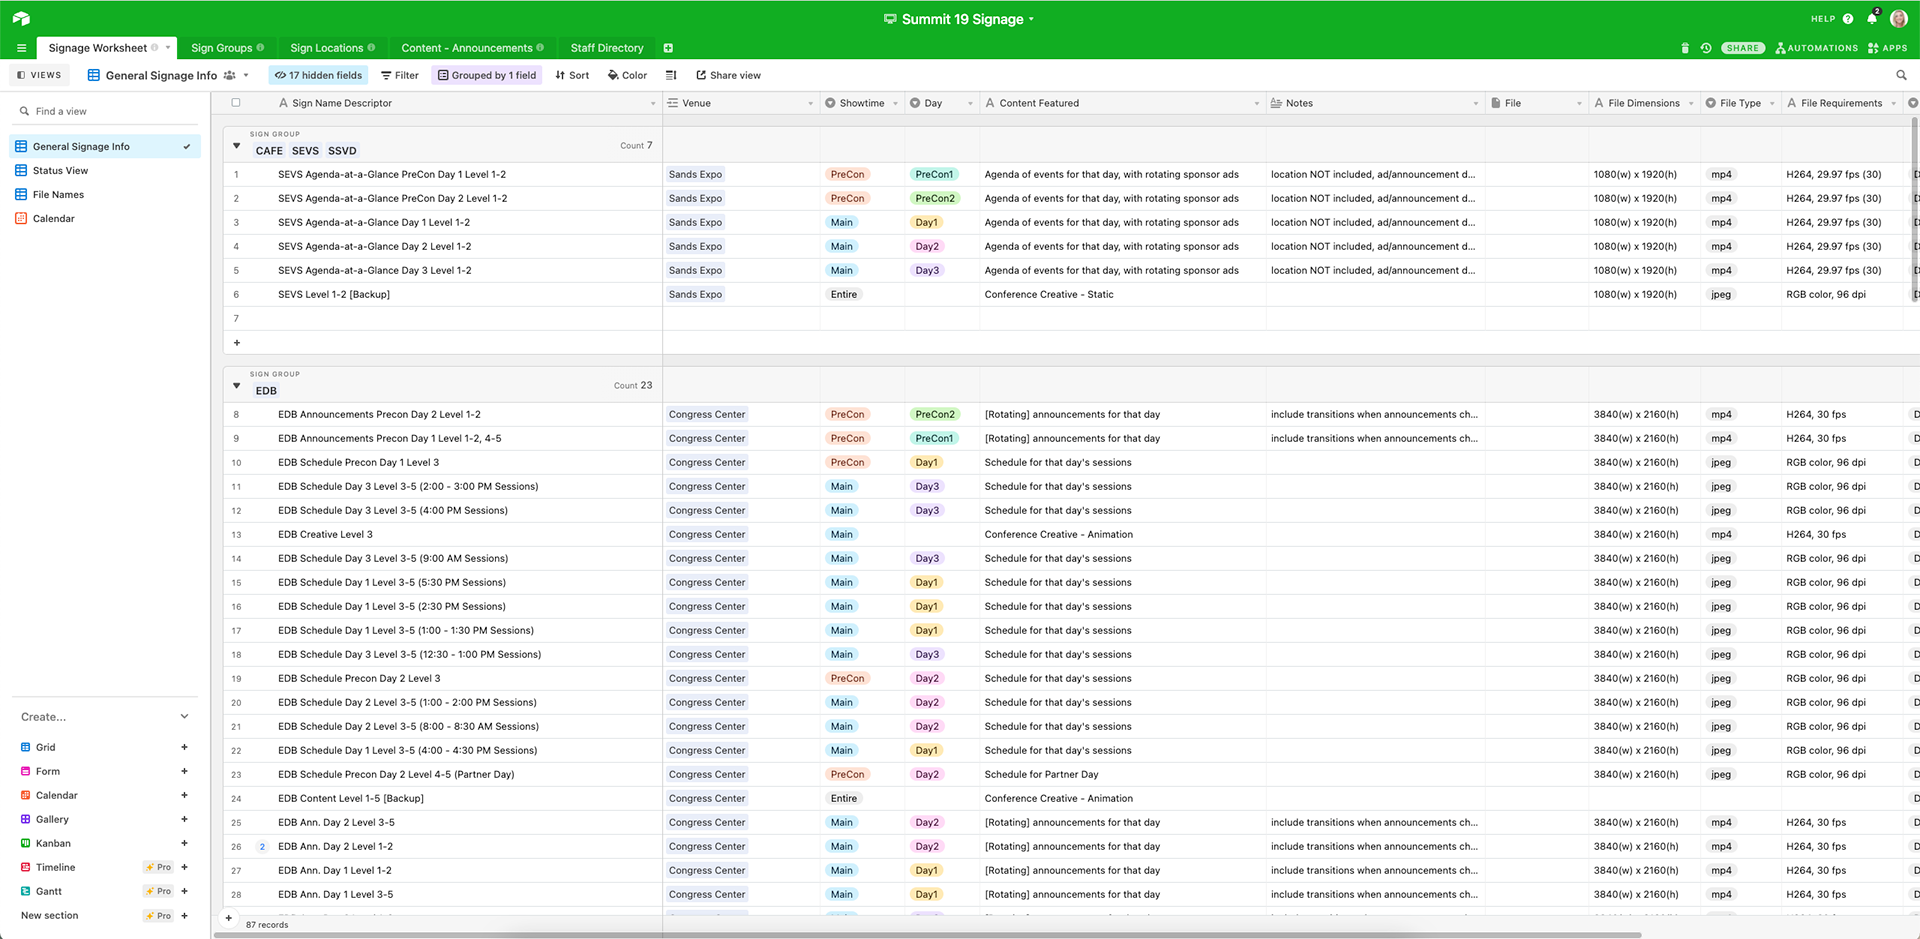The width and height of the screenshot is (1920, 939).
Task: Open the tables list hamburger menu
Action: click(21, 48)
